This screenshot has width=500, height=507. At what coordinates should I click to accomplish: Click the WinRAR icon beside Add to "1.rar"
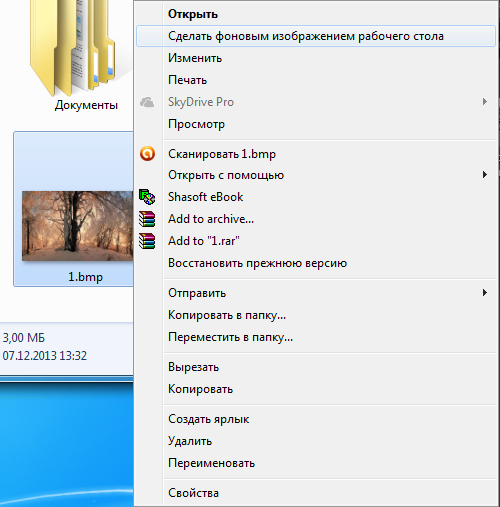[147, 241]
